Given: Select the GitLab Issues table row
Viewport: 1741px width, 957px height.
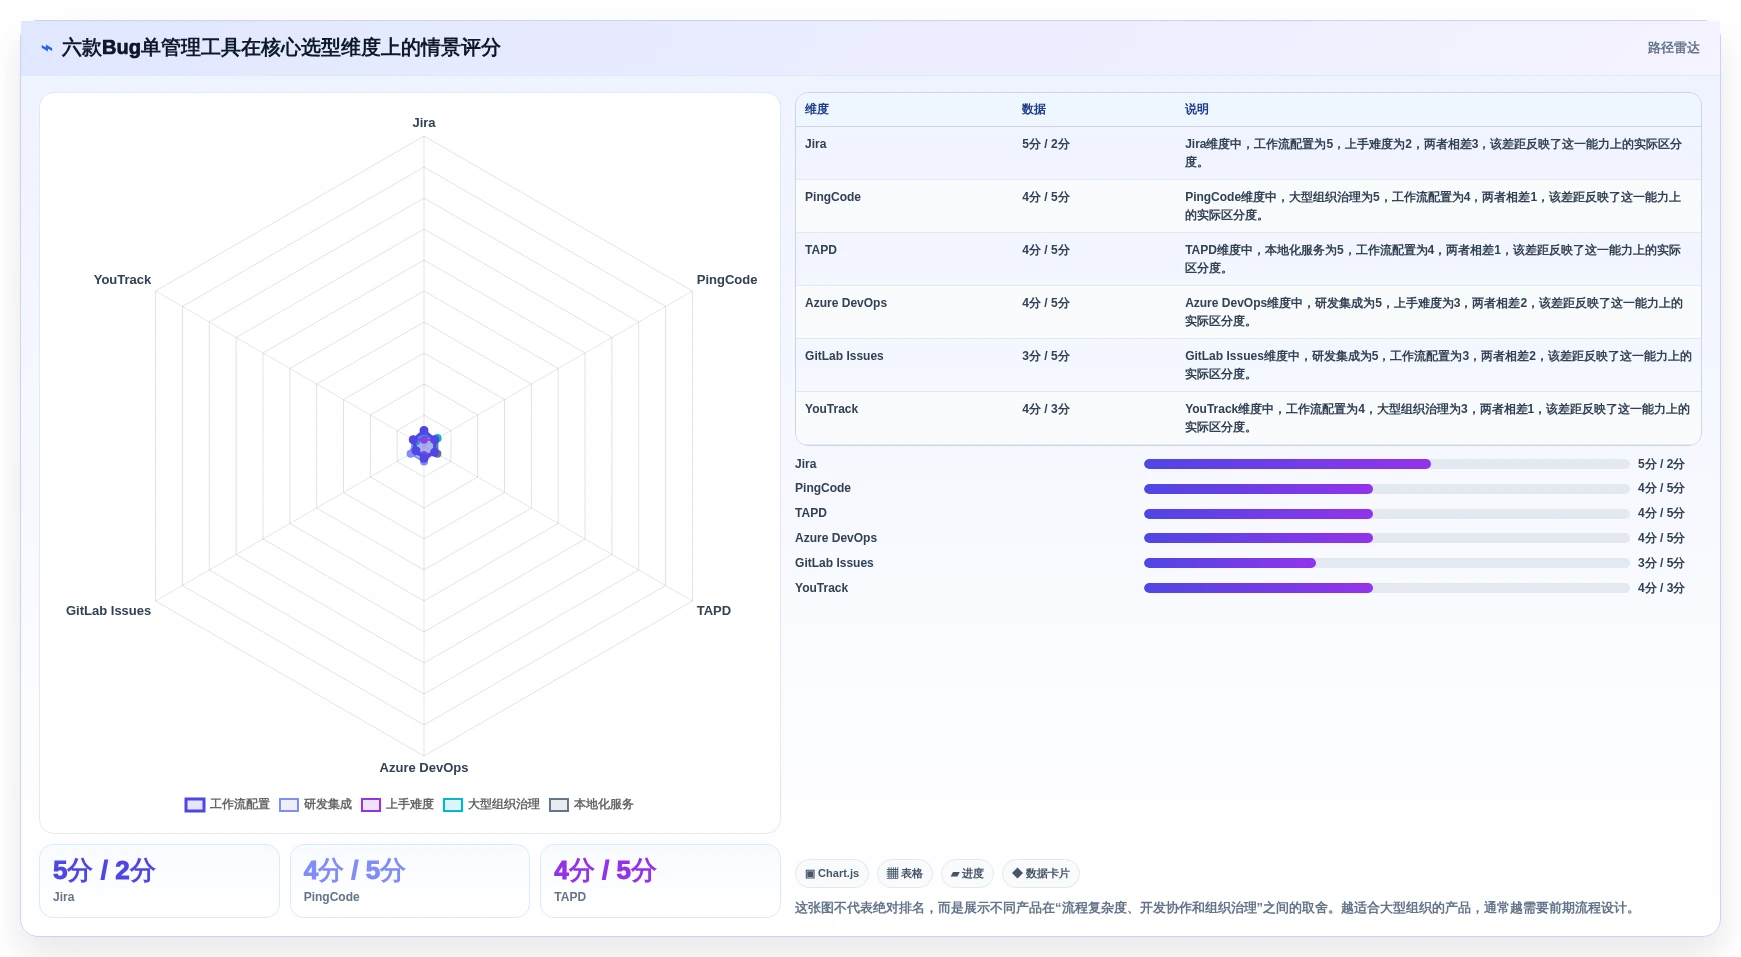Looking at the screenshot, I should [1248, 365].
